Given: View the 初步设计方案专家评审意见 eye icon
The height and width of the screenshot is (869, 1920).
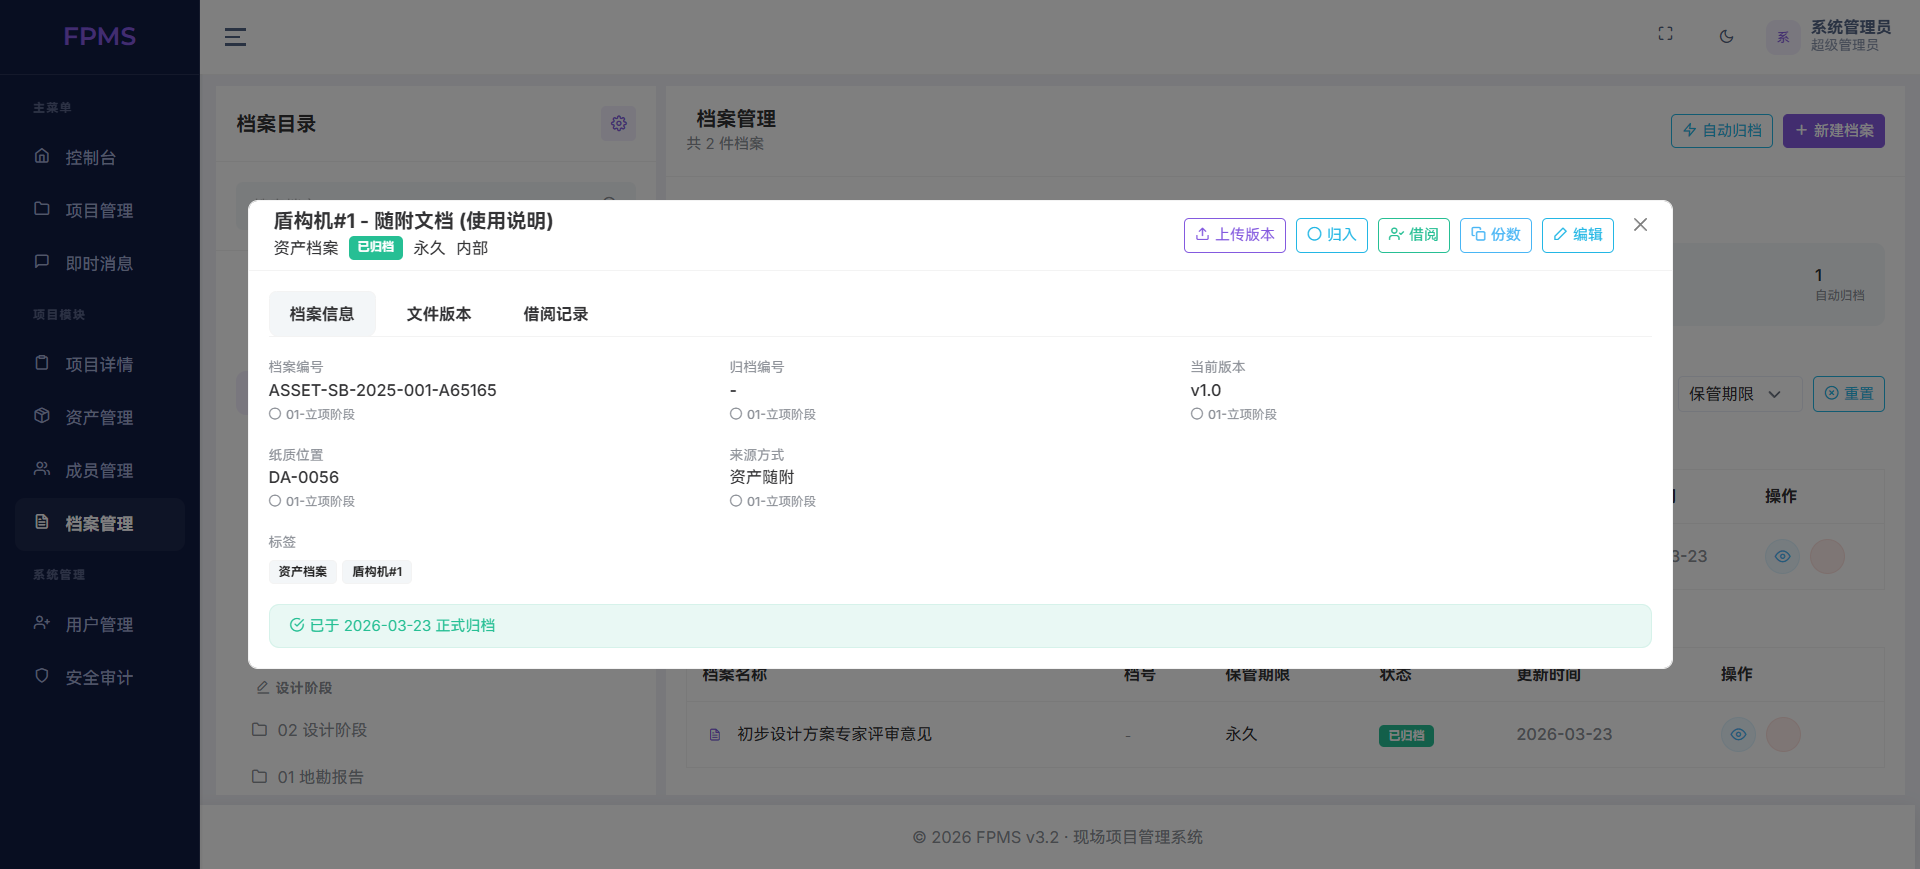Looking at the screenshot, I should point(1738,734).
